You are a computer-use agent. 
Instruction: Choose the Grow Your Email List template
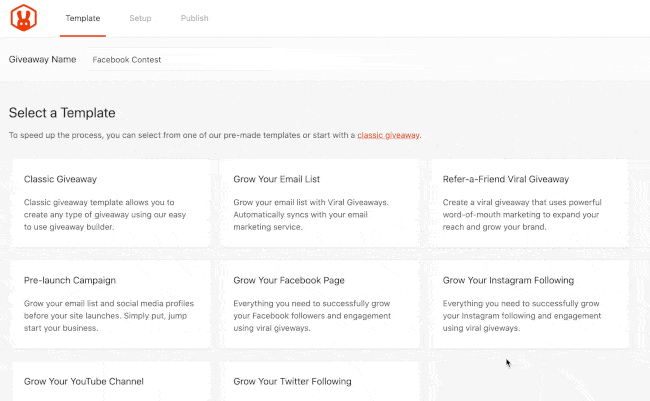click(x=320, y=203)
